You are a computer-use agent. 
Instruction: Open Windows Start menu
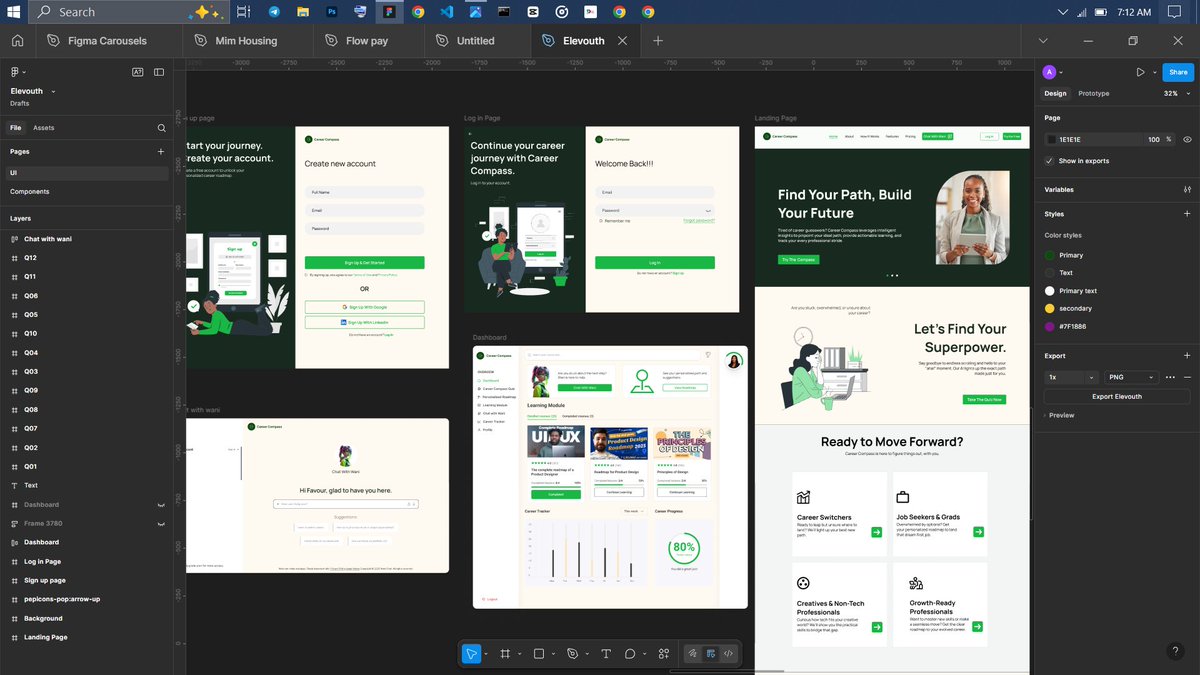click(x=14, y=12)
